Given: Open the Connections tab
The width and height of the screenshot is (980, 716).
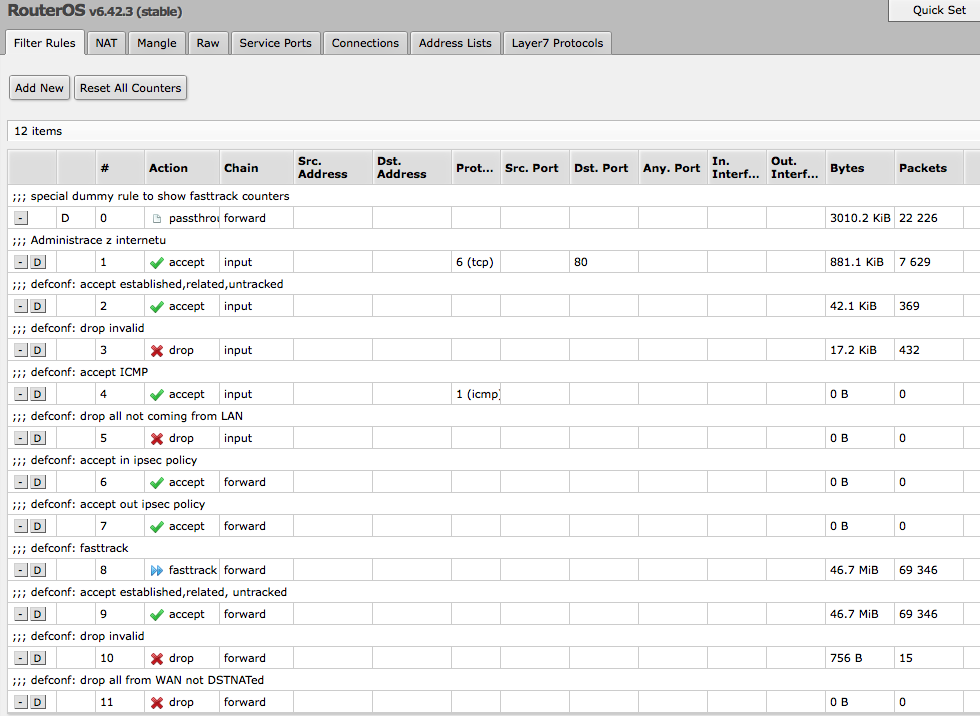Looking at the screenshot, I should point(366,43).
